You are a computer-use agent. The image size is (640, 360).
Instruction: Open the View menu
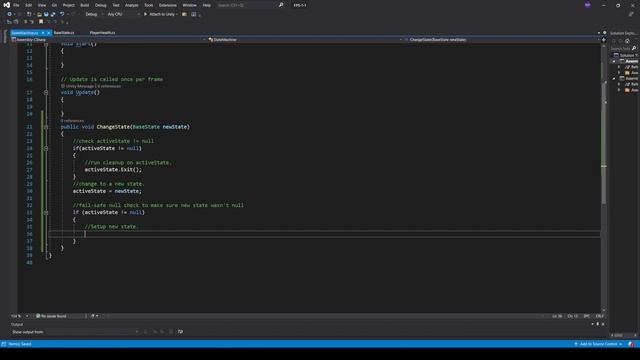[x=42, y=5]
